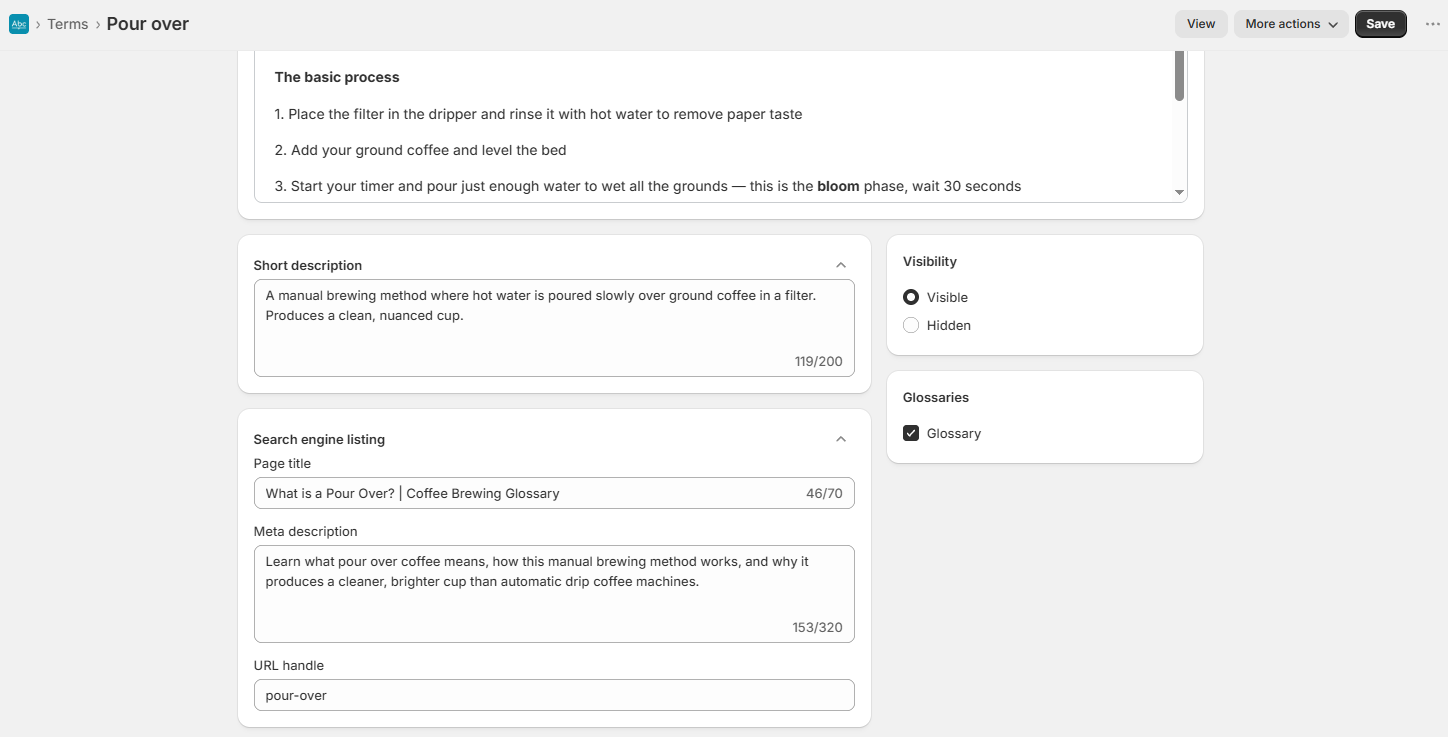The height and width of the screenshot is (737, 1448).
Task: Open the glossary app icon in breadcrumb
Action: coord(19,24)
